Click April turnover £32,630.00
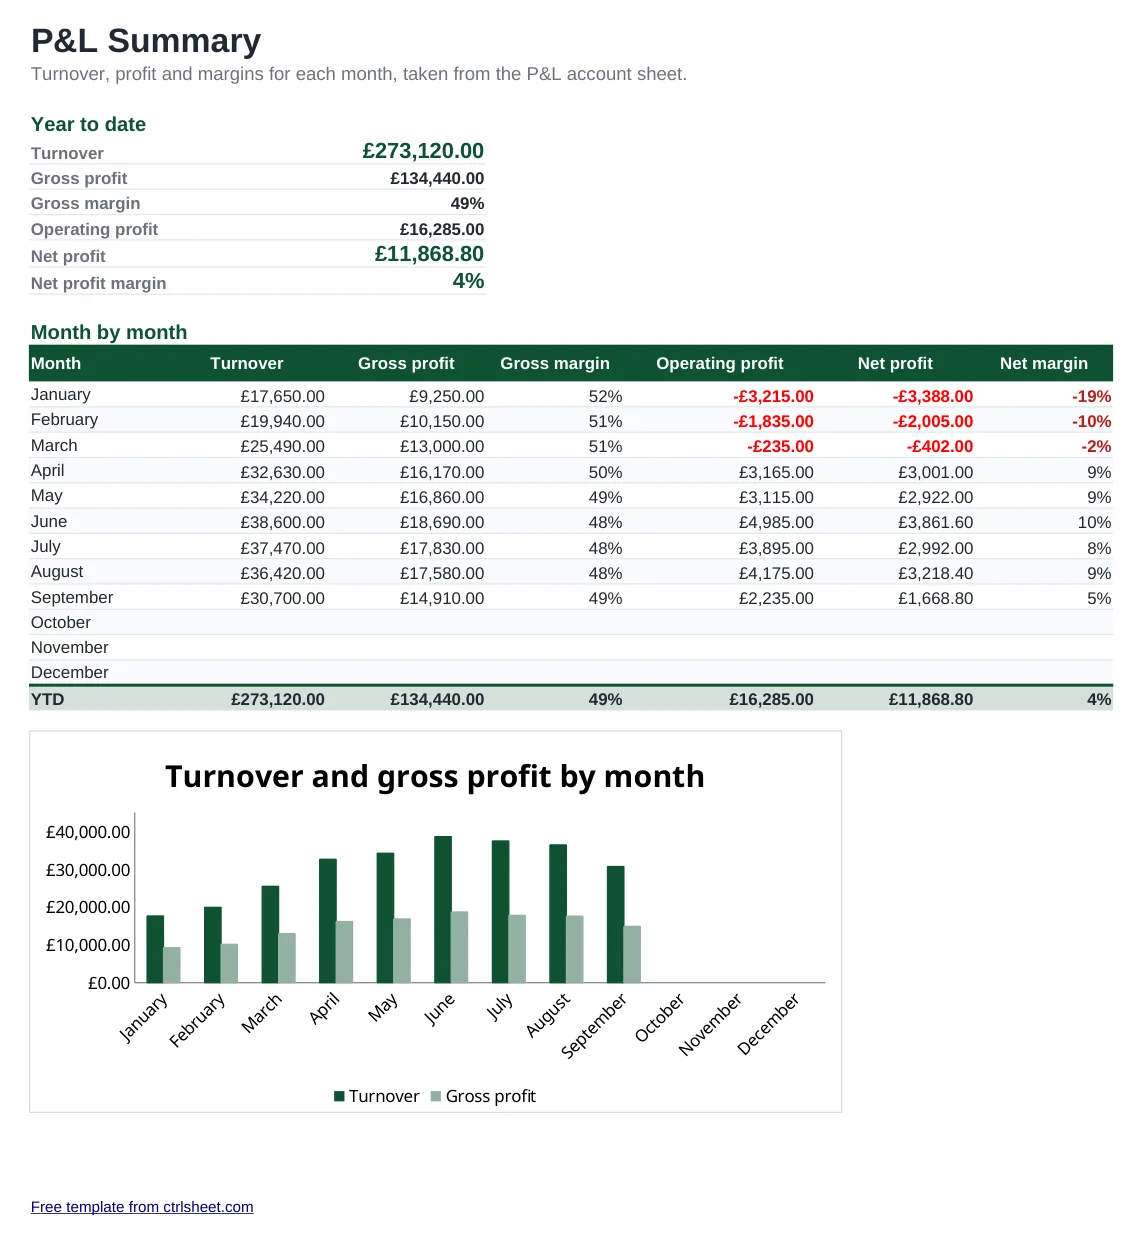Viewport: 1142px width, 1244px height. click(282, 472)
